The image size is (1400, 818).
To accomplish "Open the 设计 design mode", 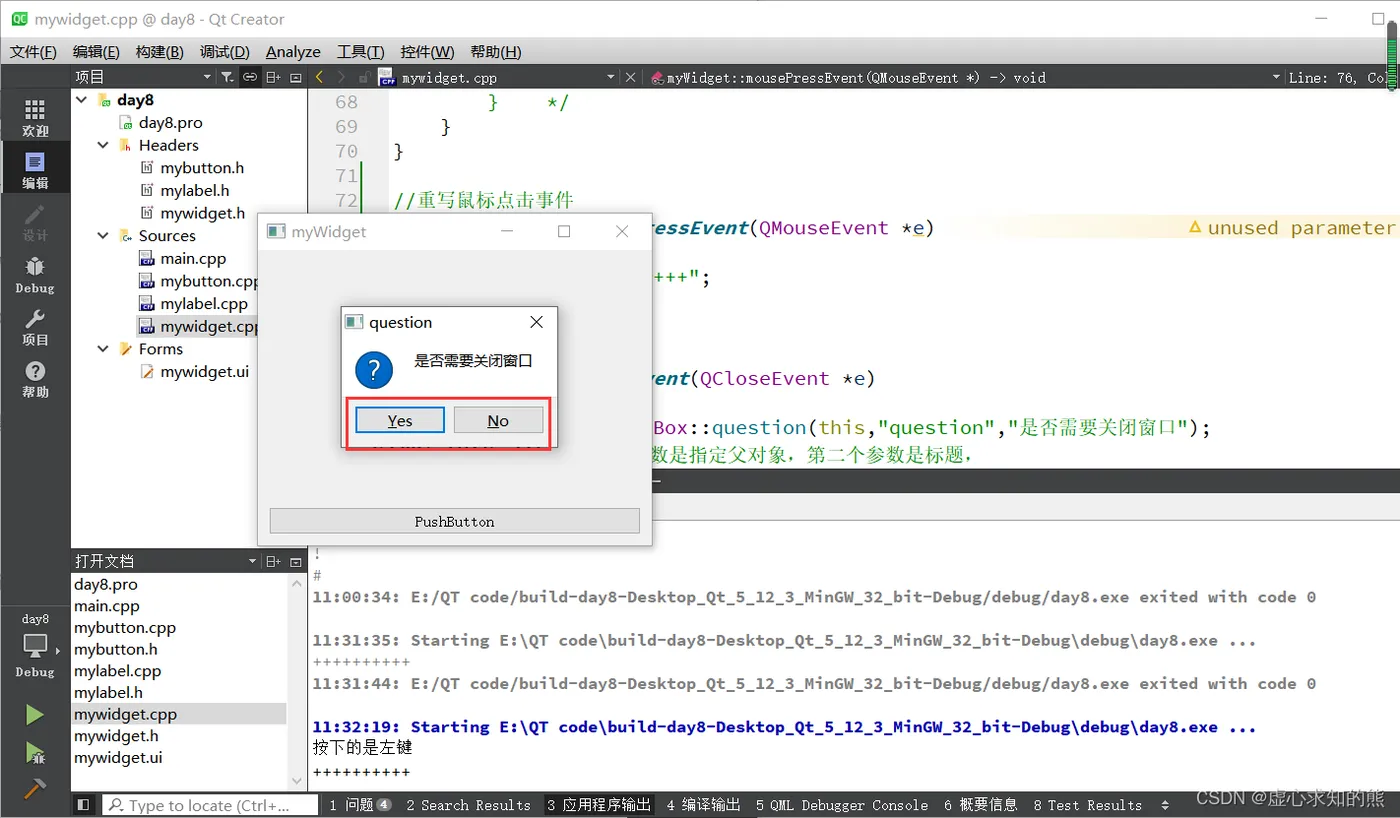I will pos(35,222).
